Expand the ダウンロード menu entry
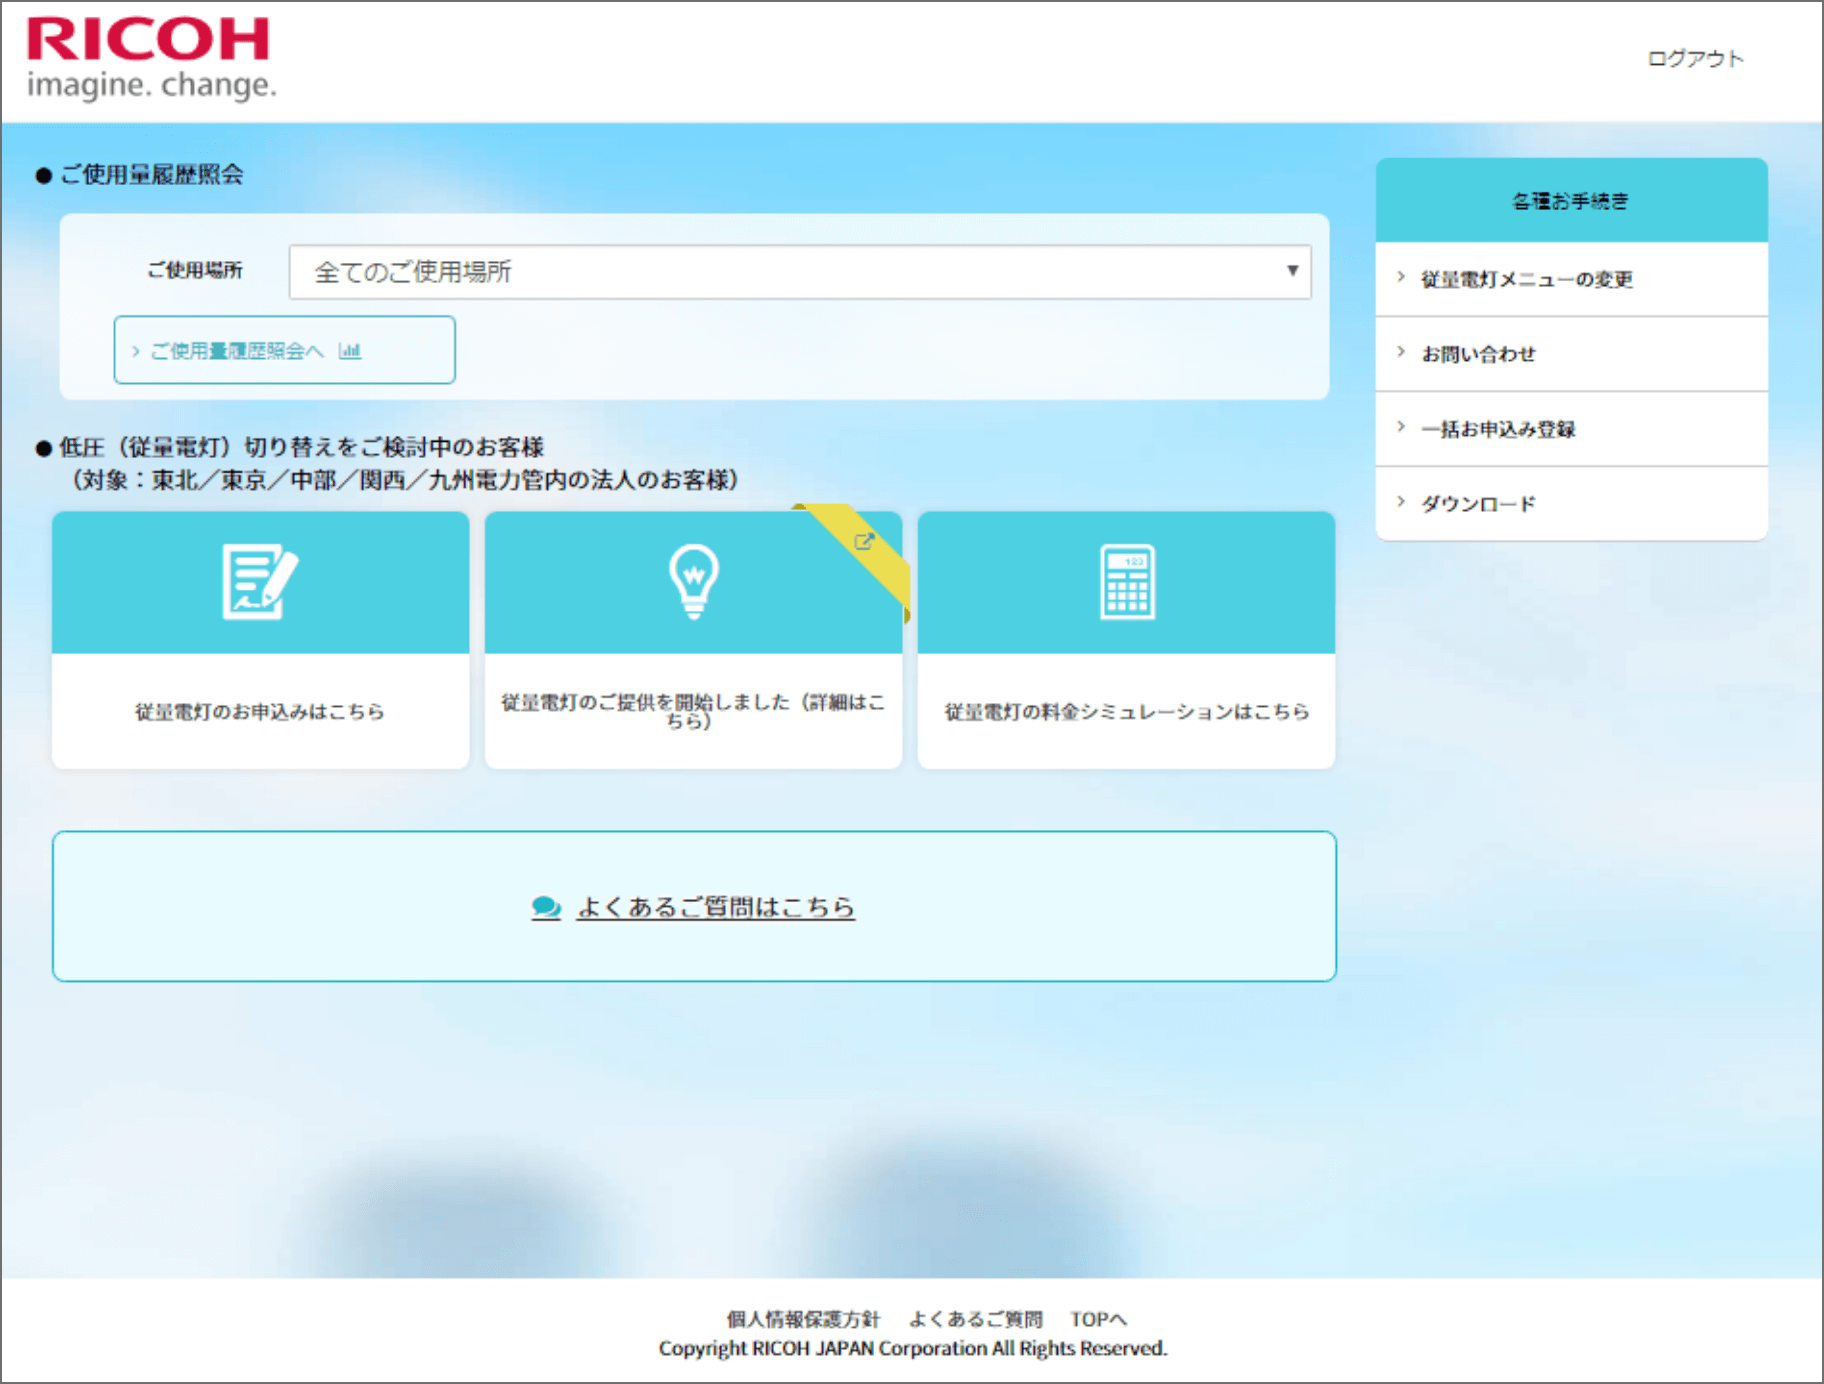 (x=1478, y=504)
